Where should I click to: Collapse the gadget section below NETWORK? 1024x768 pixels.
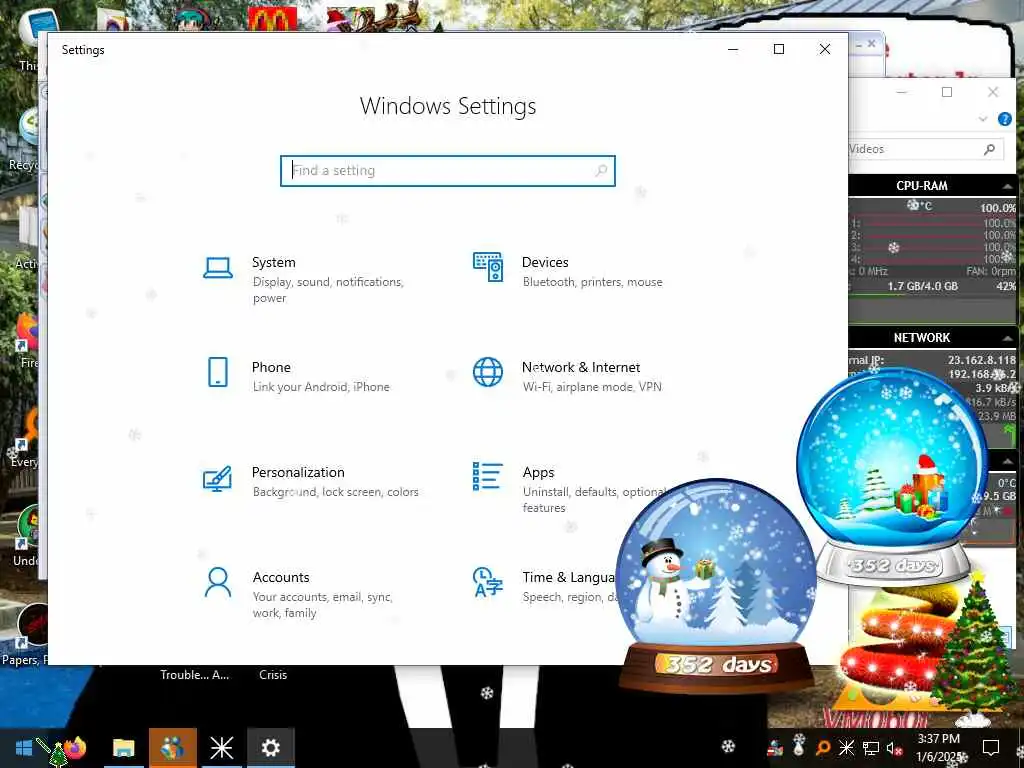(x=1007, y=461)
